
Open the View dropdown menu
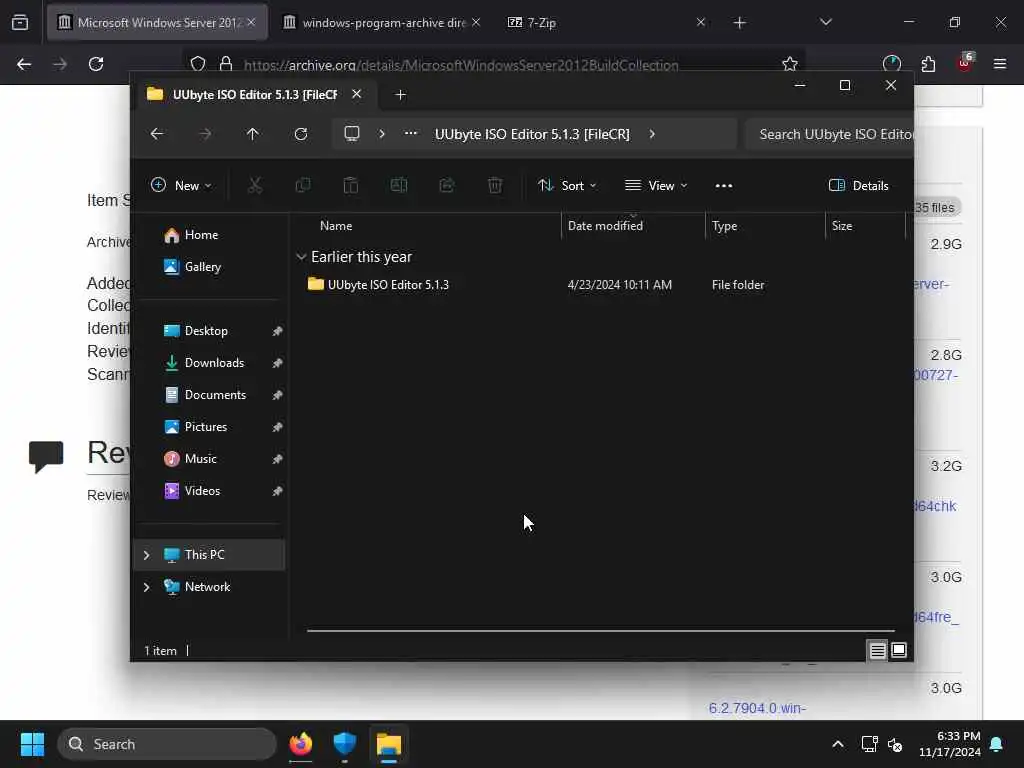tap(656, 185)
